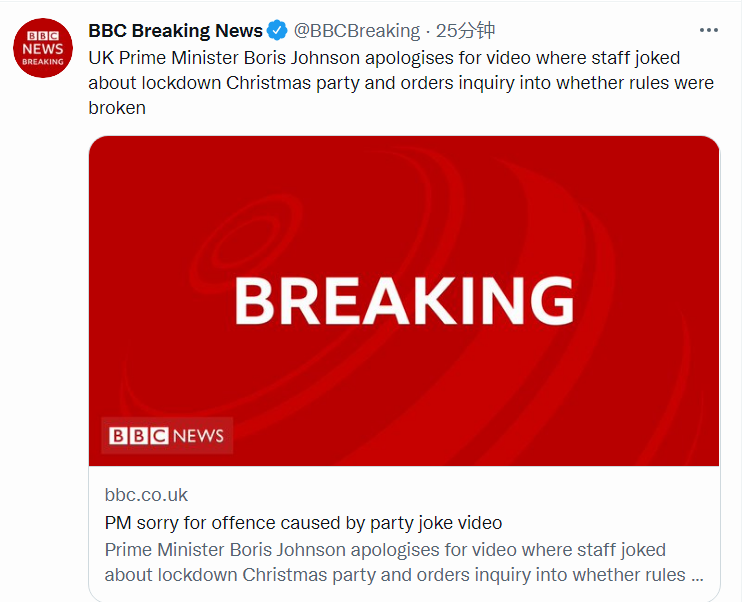Click "UK Prime Minister" in the tweet text
This screenshot has width=753, height=602.
[160, 57]
